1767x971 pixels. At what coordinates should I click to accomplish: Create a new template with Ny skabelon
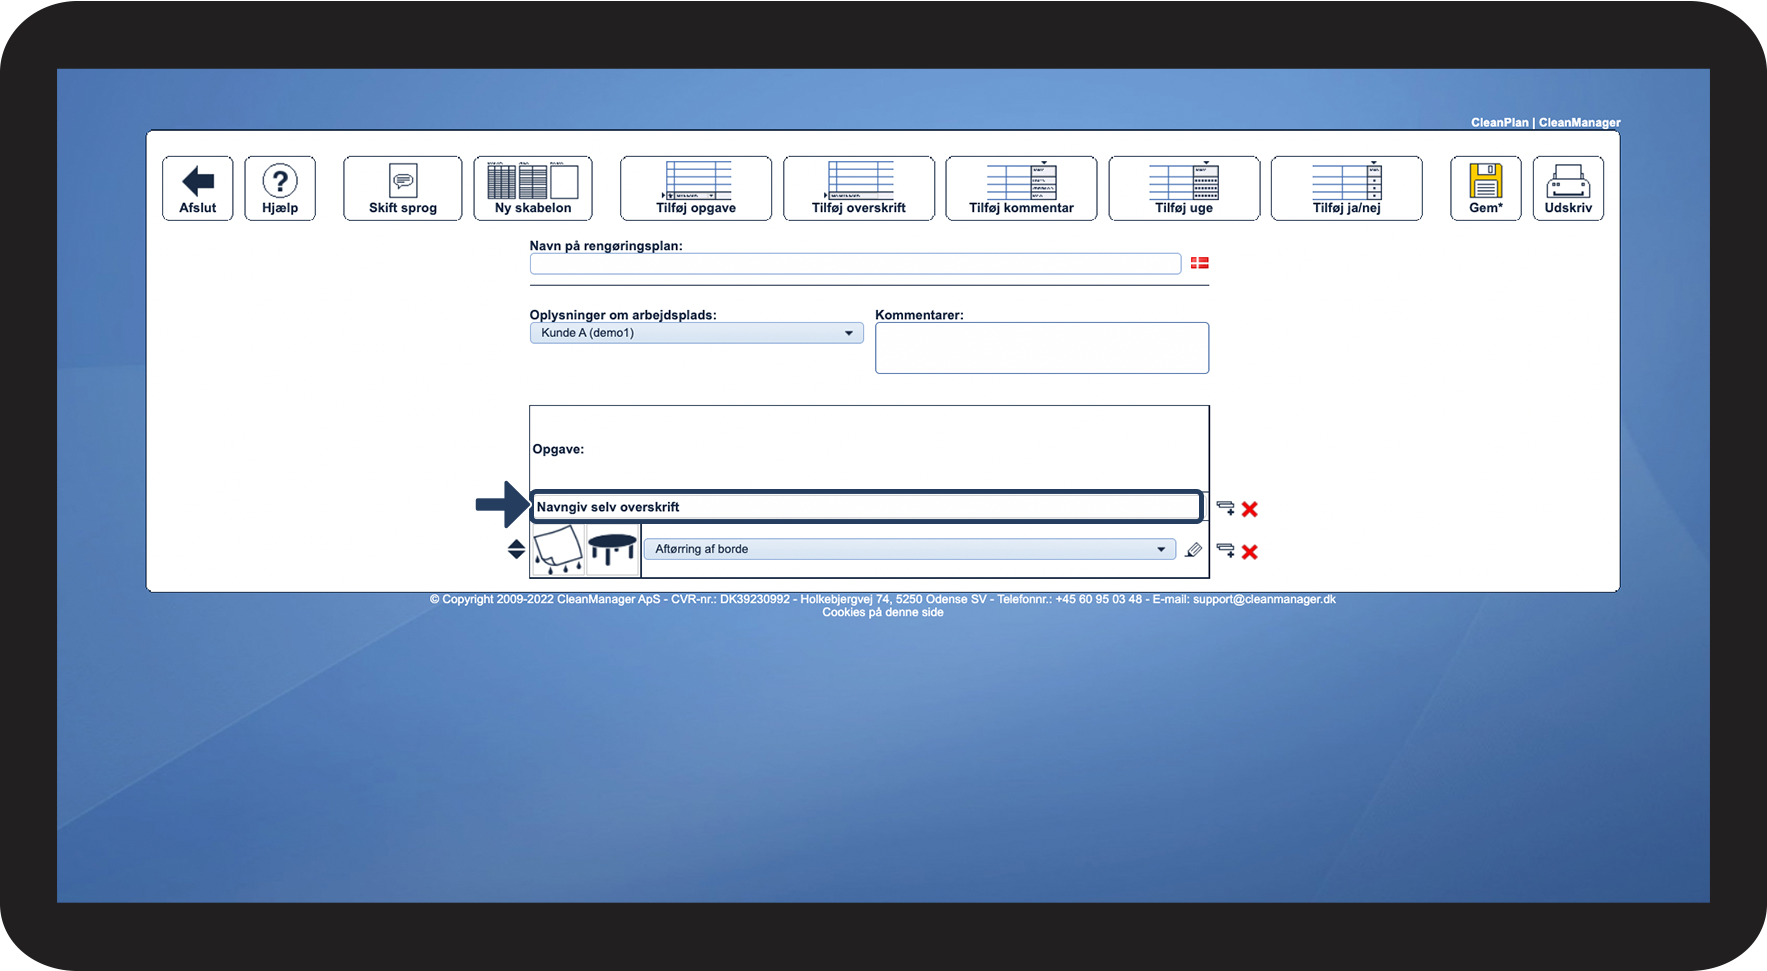533,188
